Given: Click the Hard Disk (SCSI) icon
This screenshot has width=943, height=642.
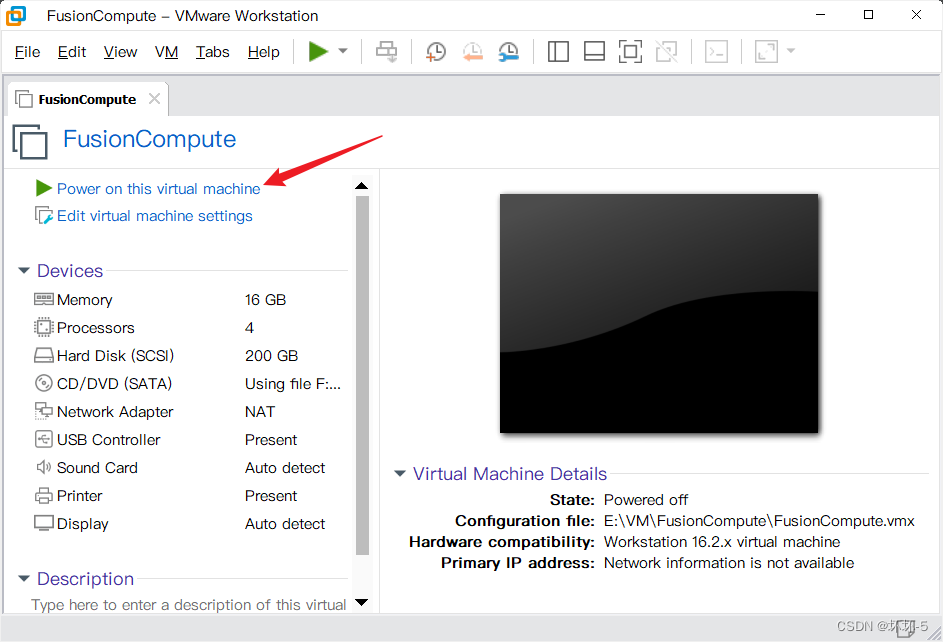Looking at the screenshot, I should tap(43, 355).
